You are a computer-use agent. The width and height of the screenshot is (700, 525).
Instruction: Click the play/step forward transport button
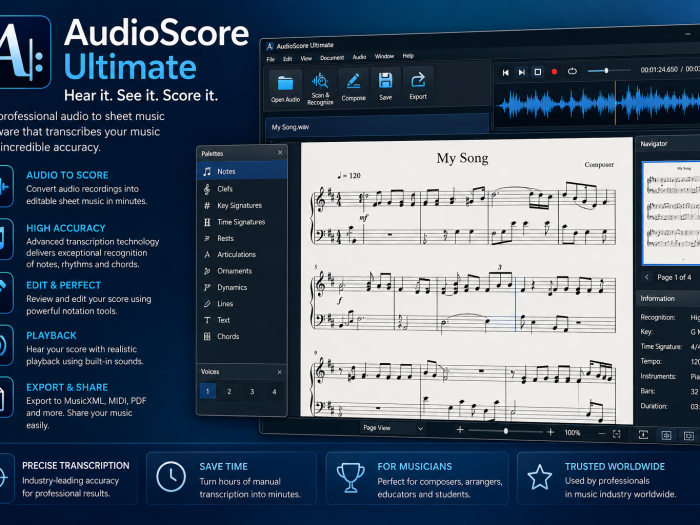coord(521,72)
